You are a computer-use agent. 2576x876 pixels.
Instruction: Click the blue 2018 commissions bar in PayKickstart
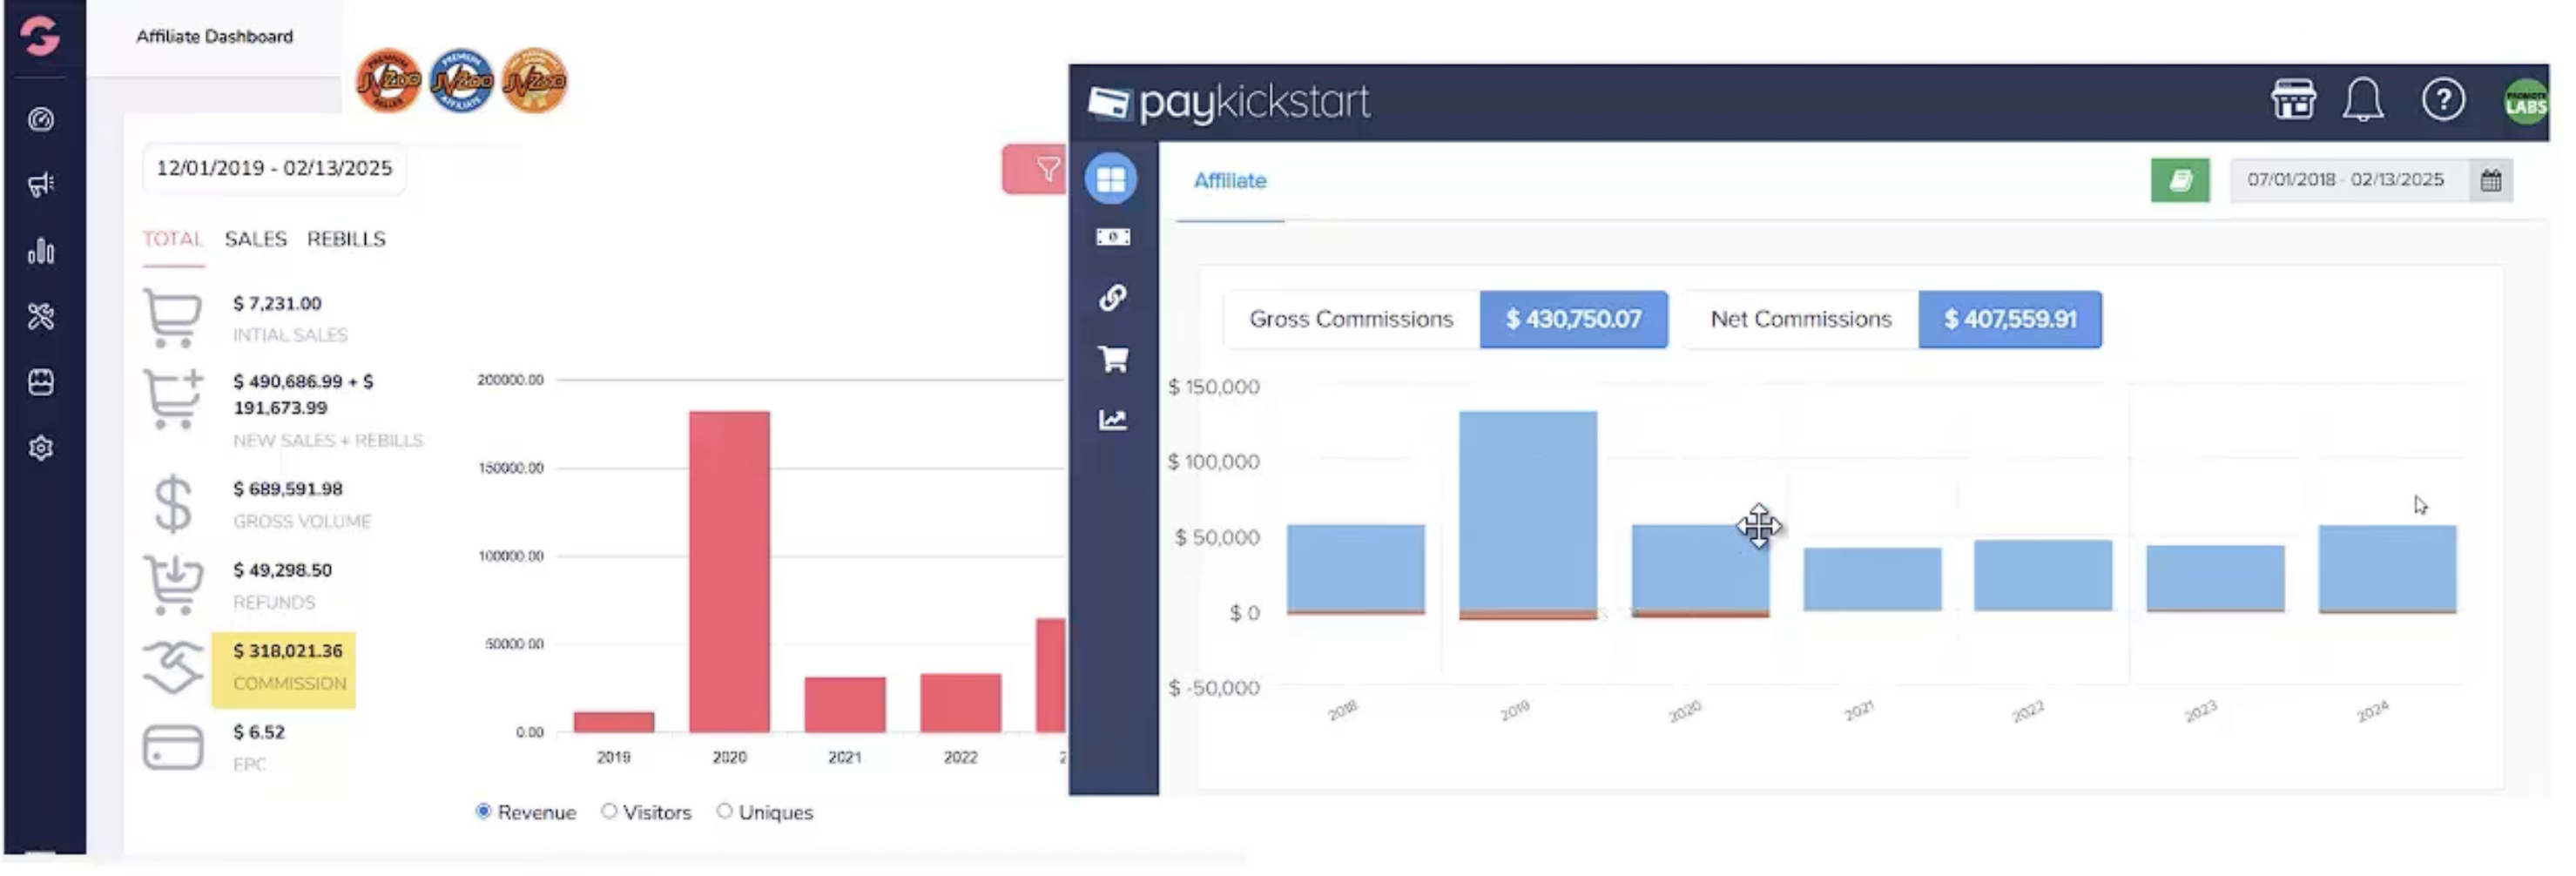[1356, 568]
